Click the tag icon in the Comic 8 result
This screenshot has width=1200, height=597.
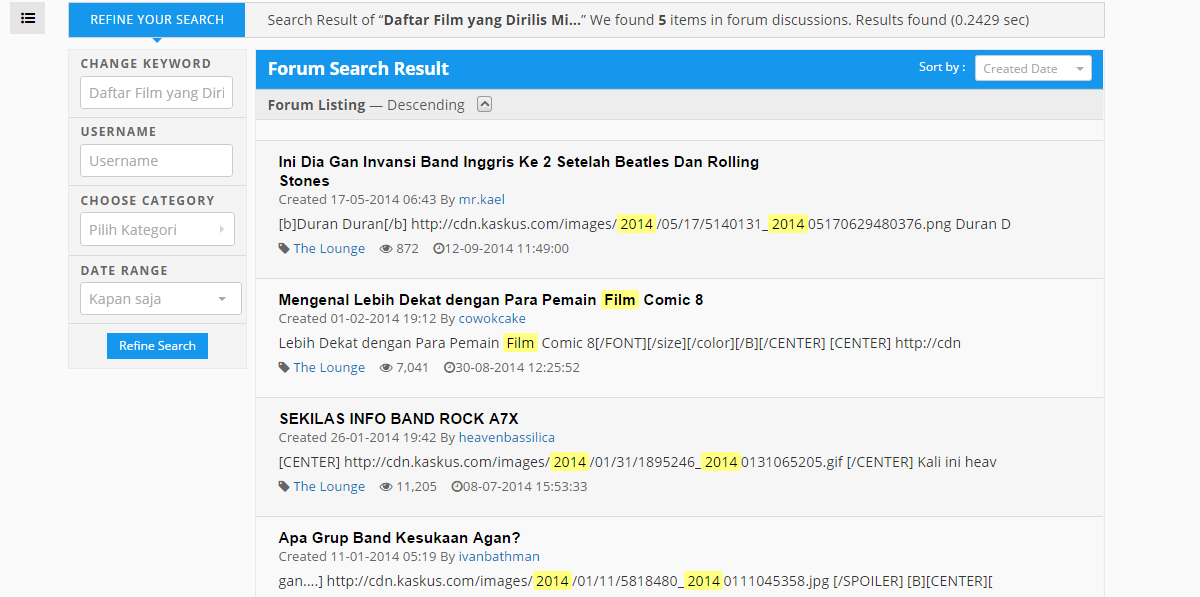(284, 368)
